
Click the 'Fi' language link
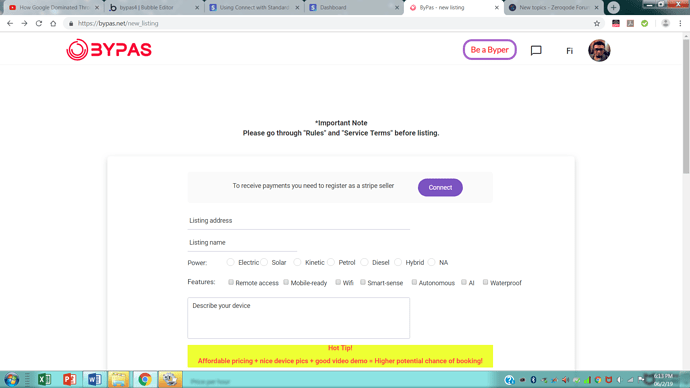tap(569, 51)
